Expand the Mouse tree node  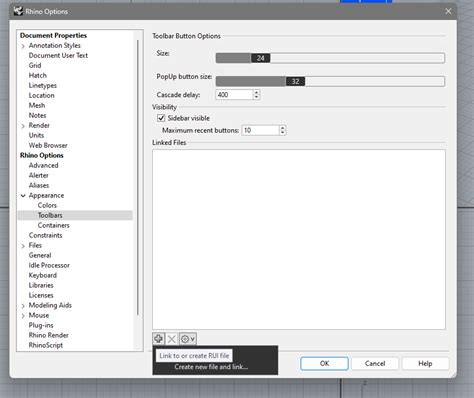[x=23, y=316]
